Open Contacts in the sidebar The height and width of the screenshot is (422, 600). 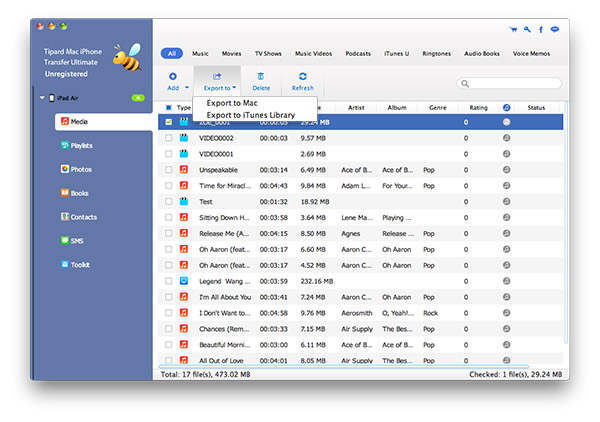click(79, 217)
